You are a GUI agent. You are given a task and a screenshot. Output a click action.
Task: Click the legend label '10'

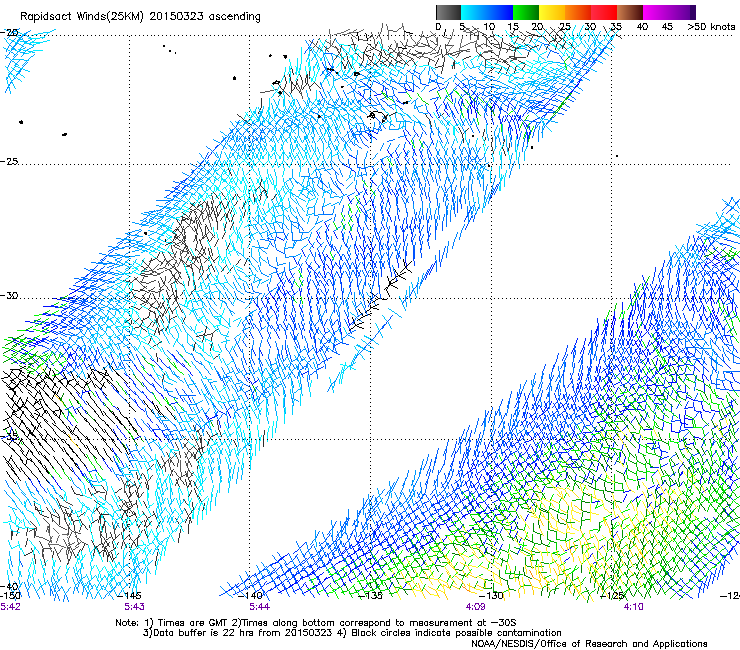coord(489,27)
